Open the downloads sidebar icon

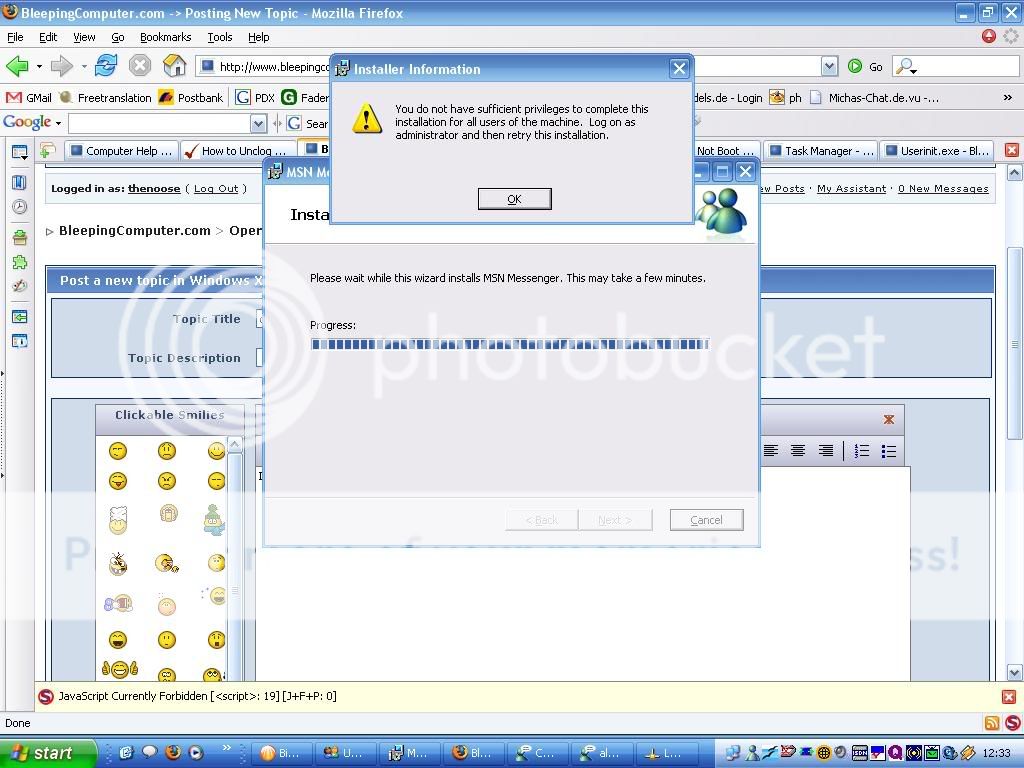20,238
